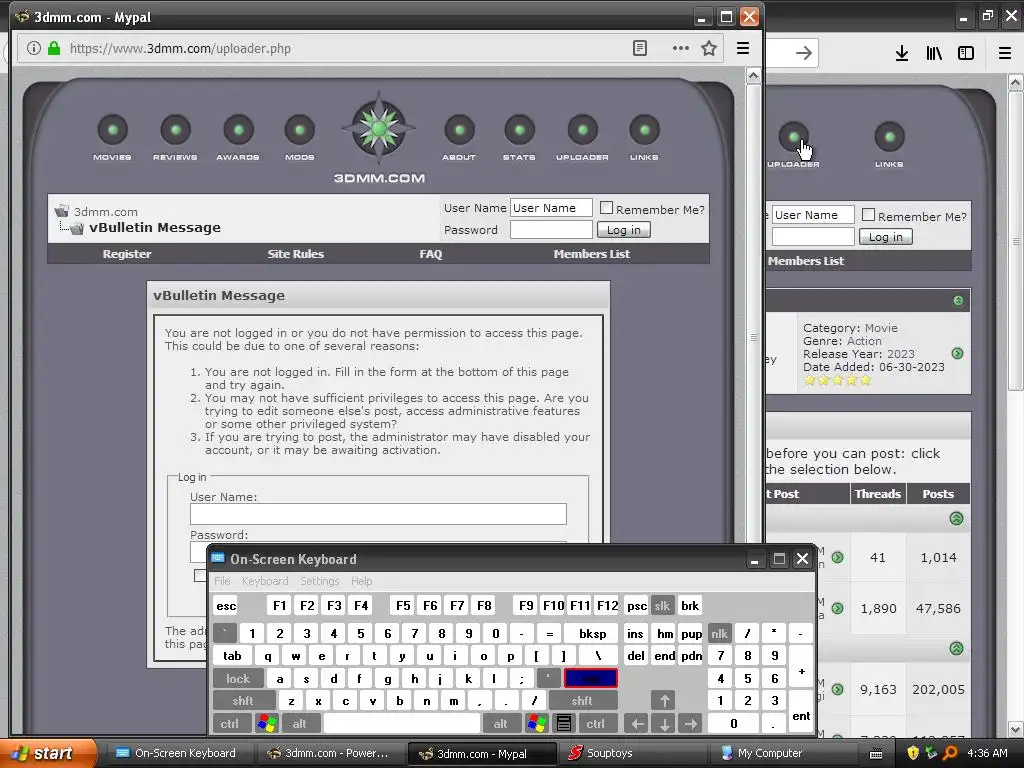
Task: Toggle the slk scroll lock key
Action: click(662, 605)
